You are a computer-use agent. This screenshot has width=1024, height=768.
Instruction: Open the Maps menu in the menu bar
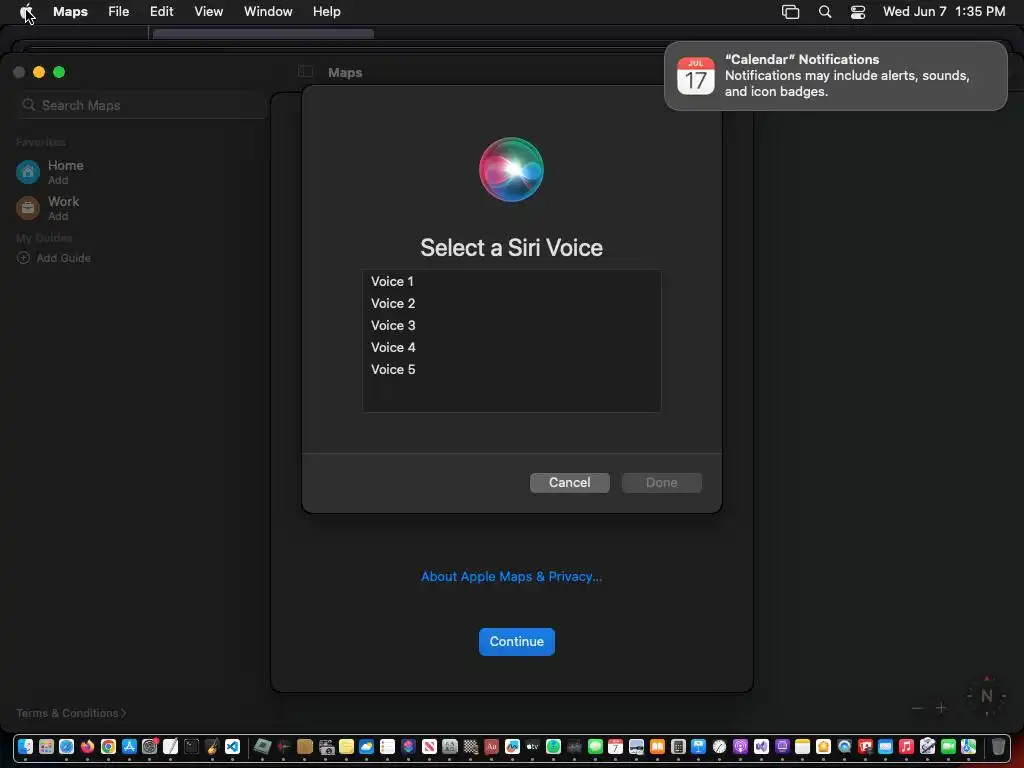[71, 12]
